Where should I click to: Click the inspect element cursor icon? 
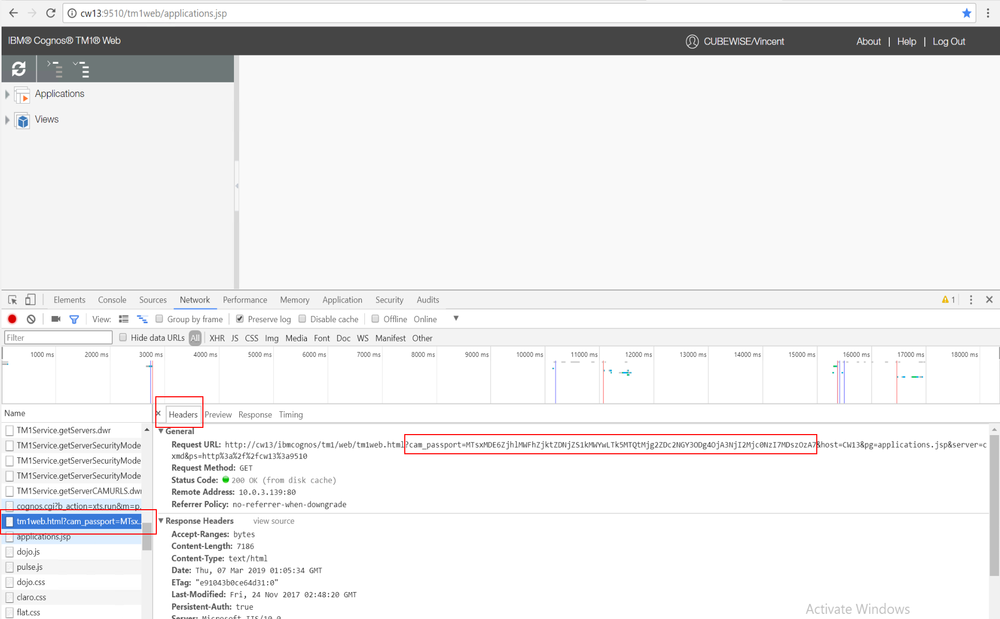click(11, 300)
